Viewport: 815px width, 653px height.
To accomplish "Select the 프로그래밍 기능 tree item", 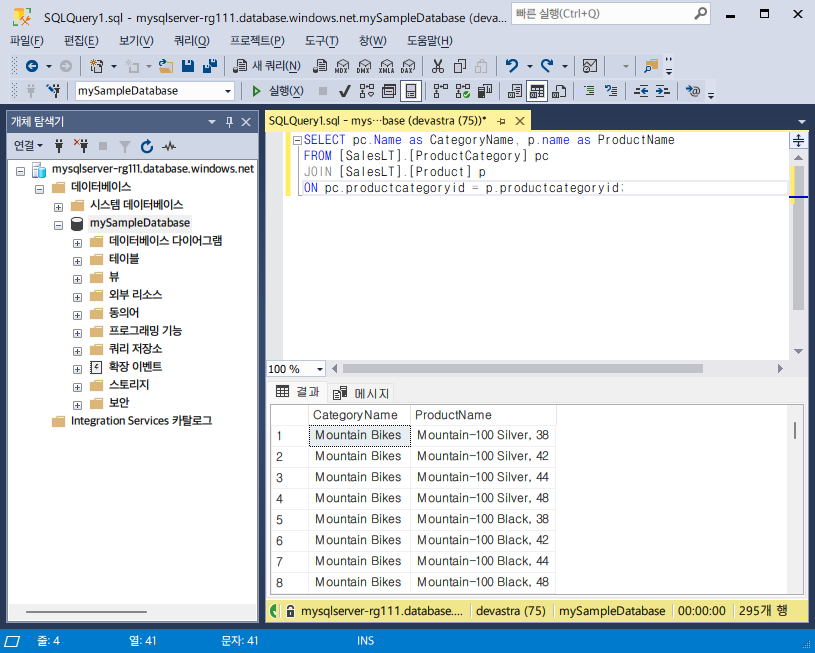I will click(x=145, y=331).
